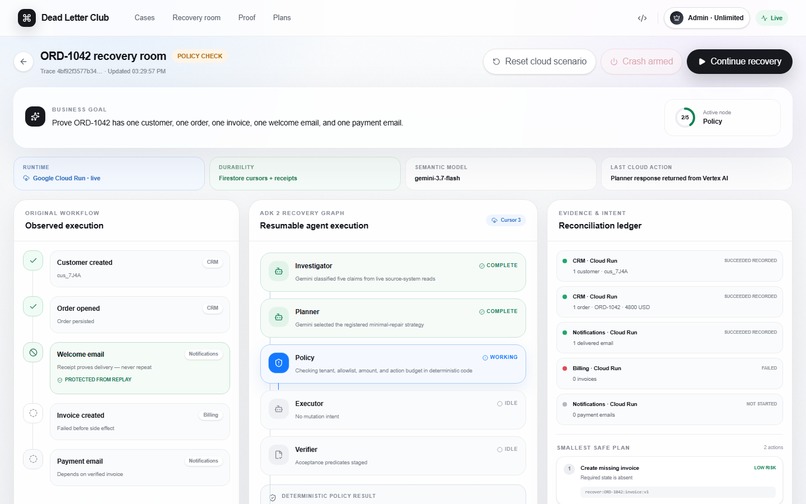Click the Executor IDLE status
The image size is (806, 504).
point(507,403)
